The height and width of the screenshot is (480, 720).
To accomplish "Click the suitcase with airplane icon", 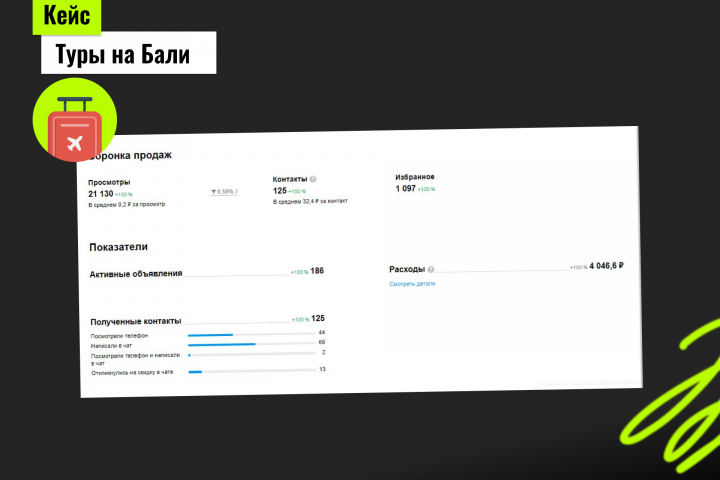I will coord(75,120).
